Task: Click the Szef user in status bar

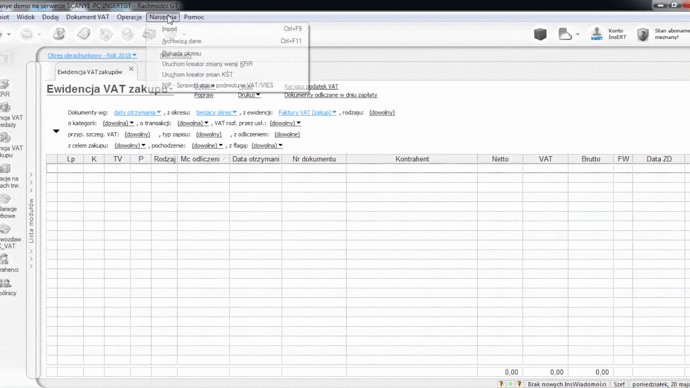Action: pos(619,384)
